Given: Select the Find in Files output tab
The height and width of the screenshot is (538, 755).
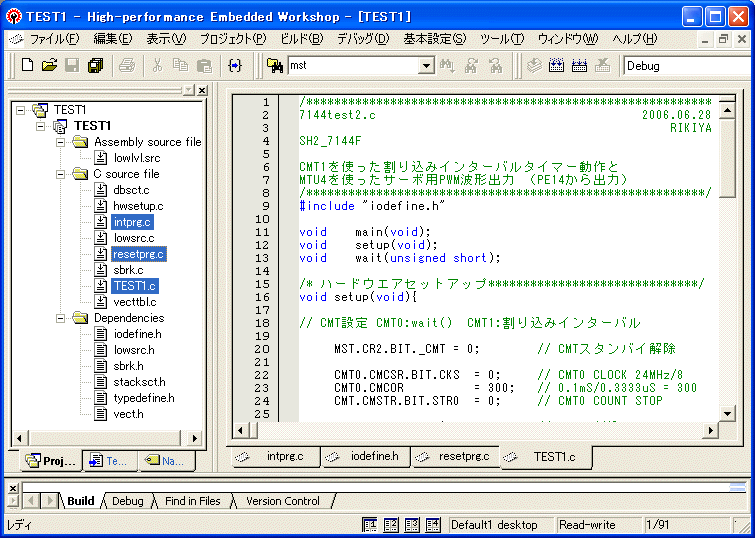Looking at the screenshot, I should (193, 501).
